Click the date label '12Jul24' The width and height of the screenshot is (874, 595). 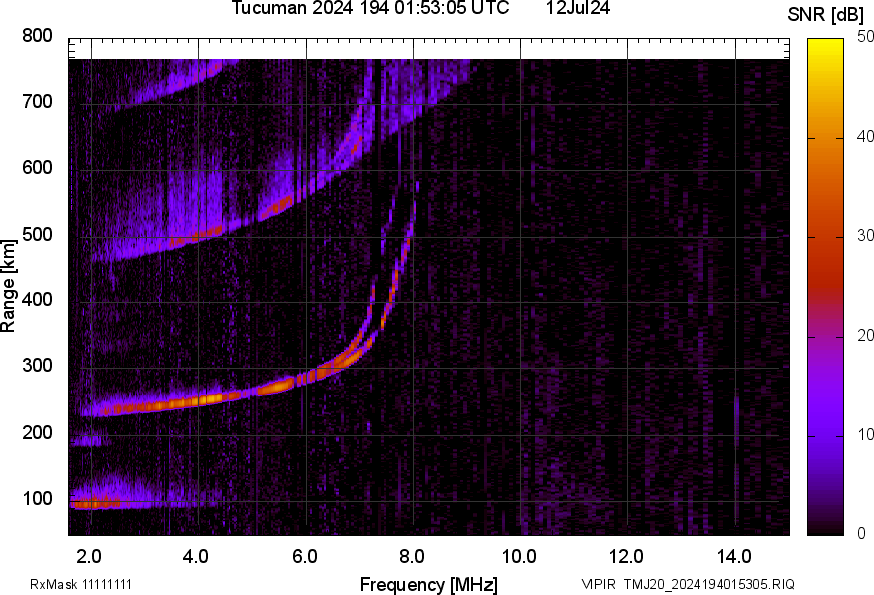[577, 8]
